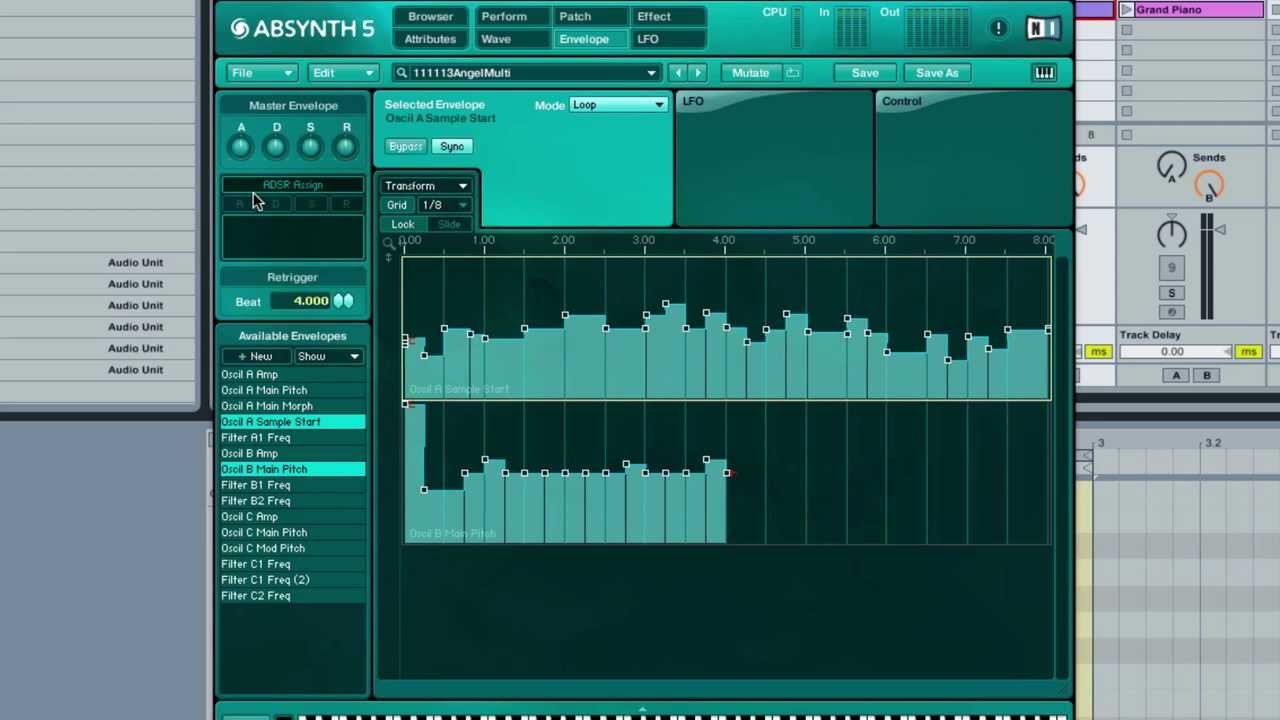Click the Absynth 5 logo
Image resolution: width=1280 pixels, height=720 pixels.
coord(302,28)
